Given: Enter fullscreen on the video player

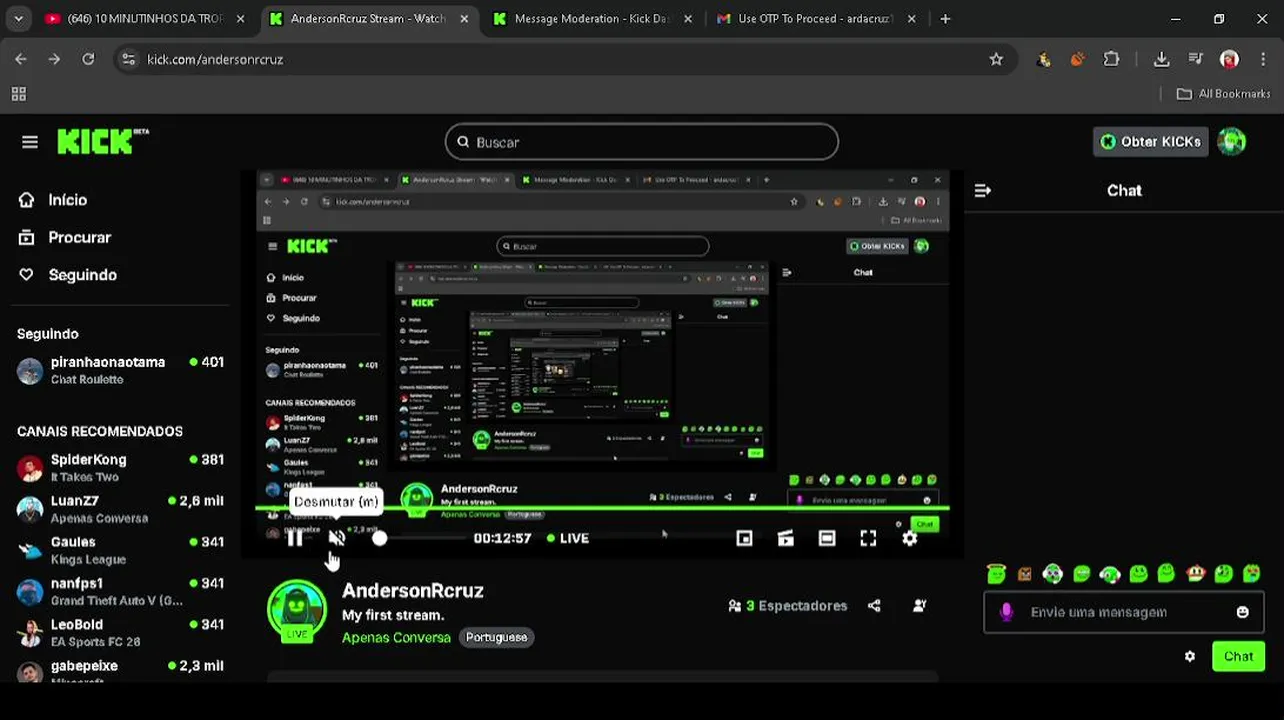Looking at the screenshot, I should tap(868, 538).
